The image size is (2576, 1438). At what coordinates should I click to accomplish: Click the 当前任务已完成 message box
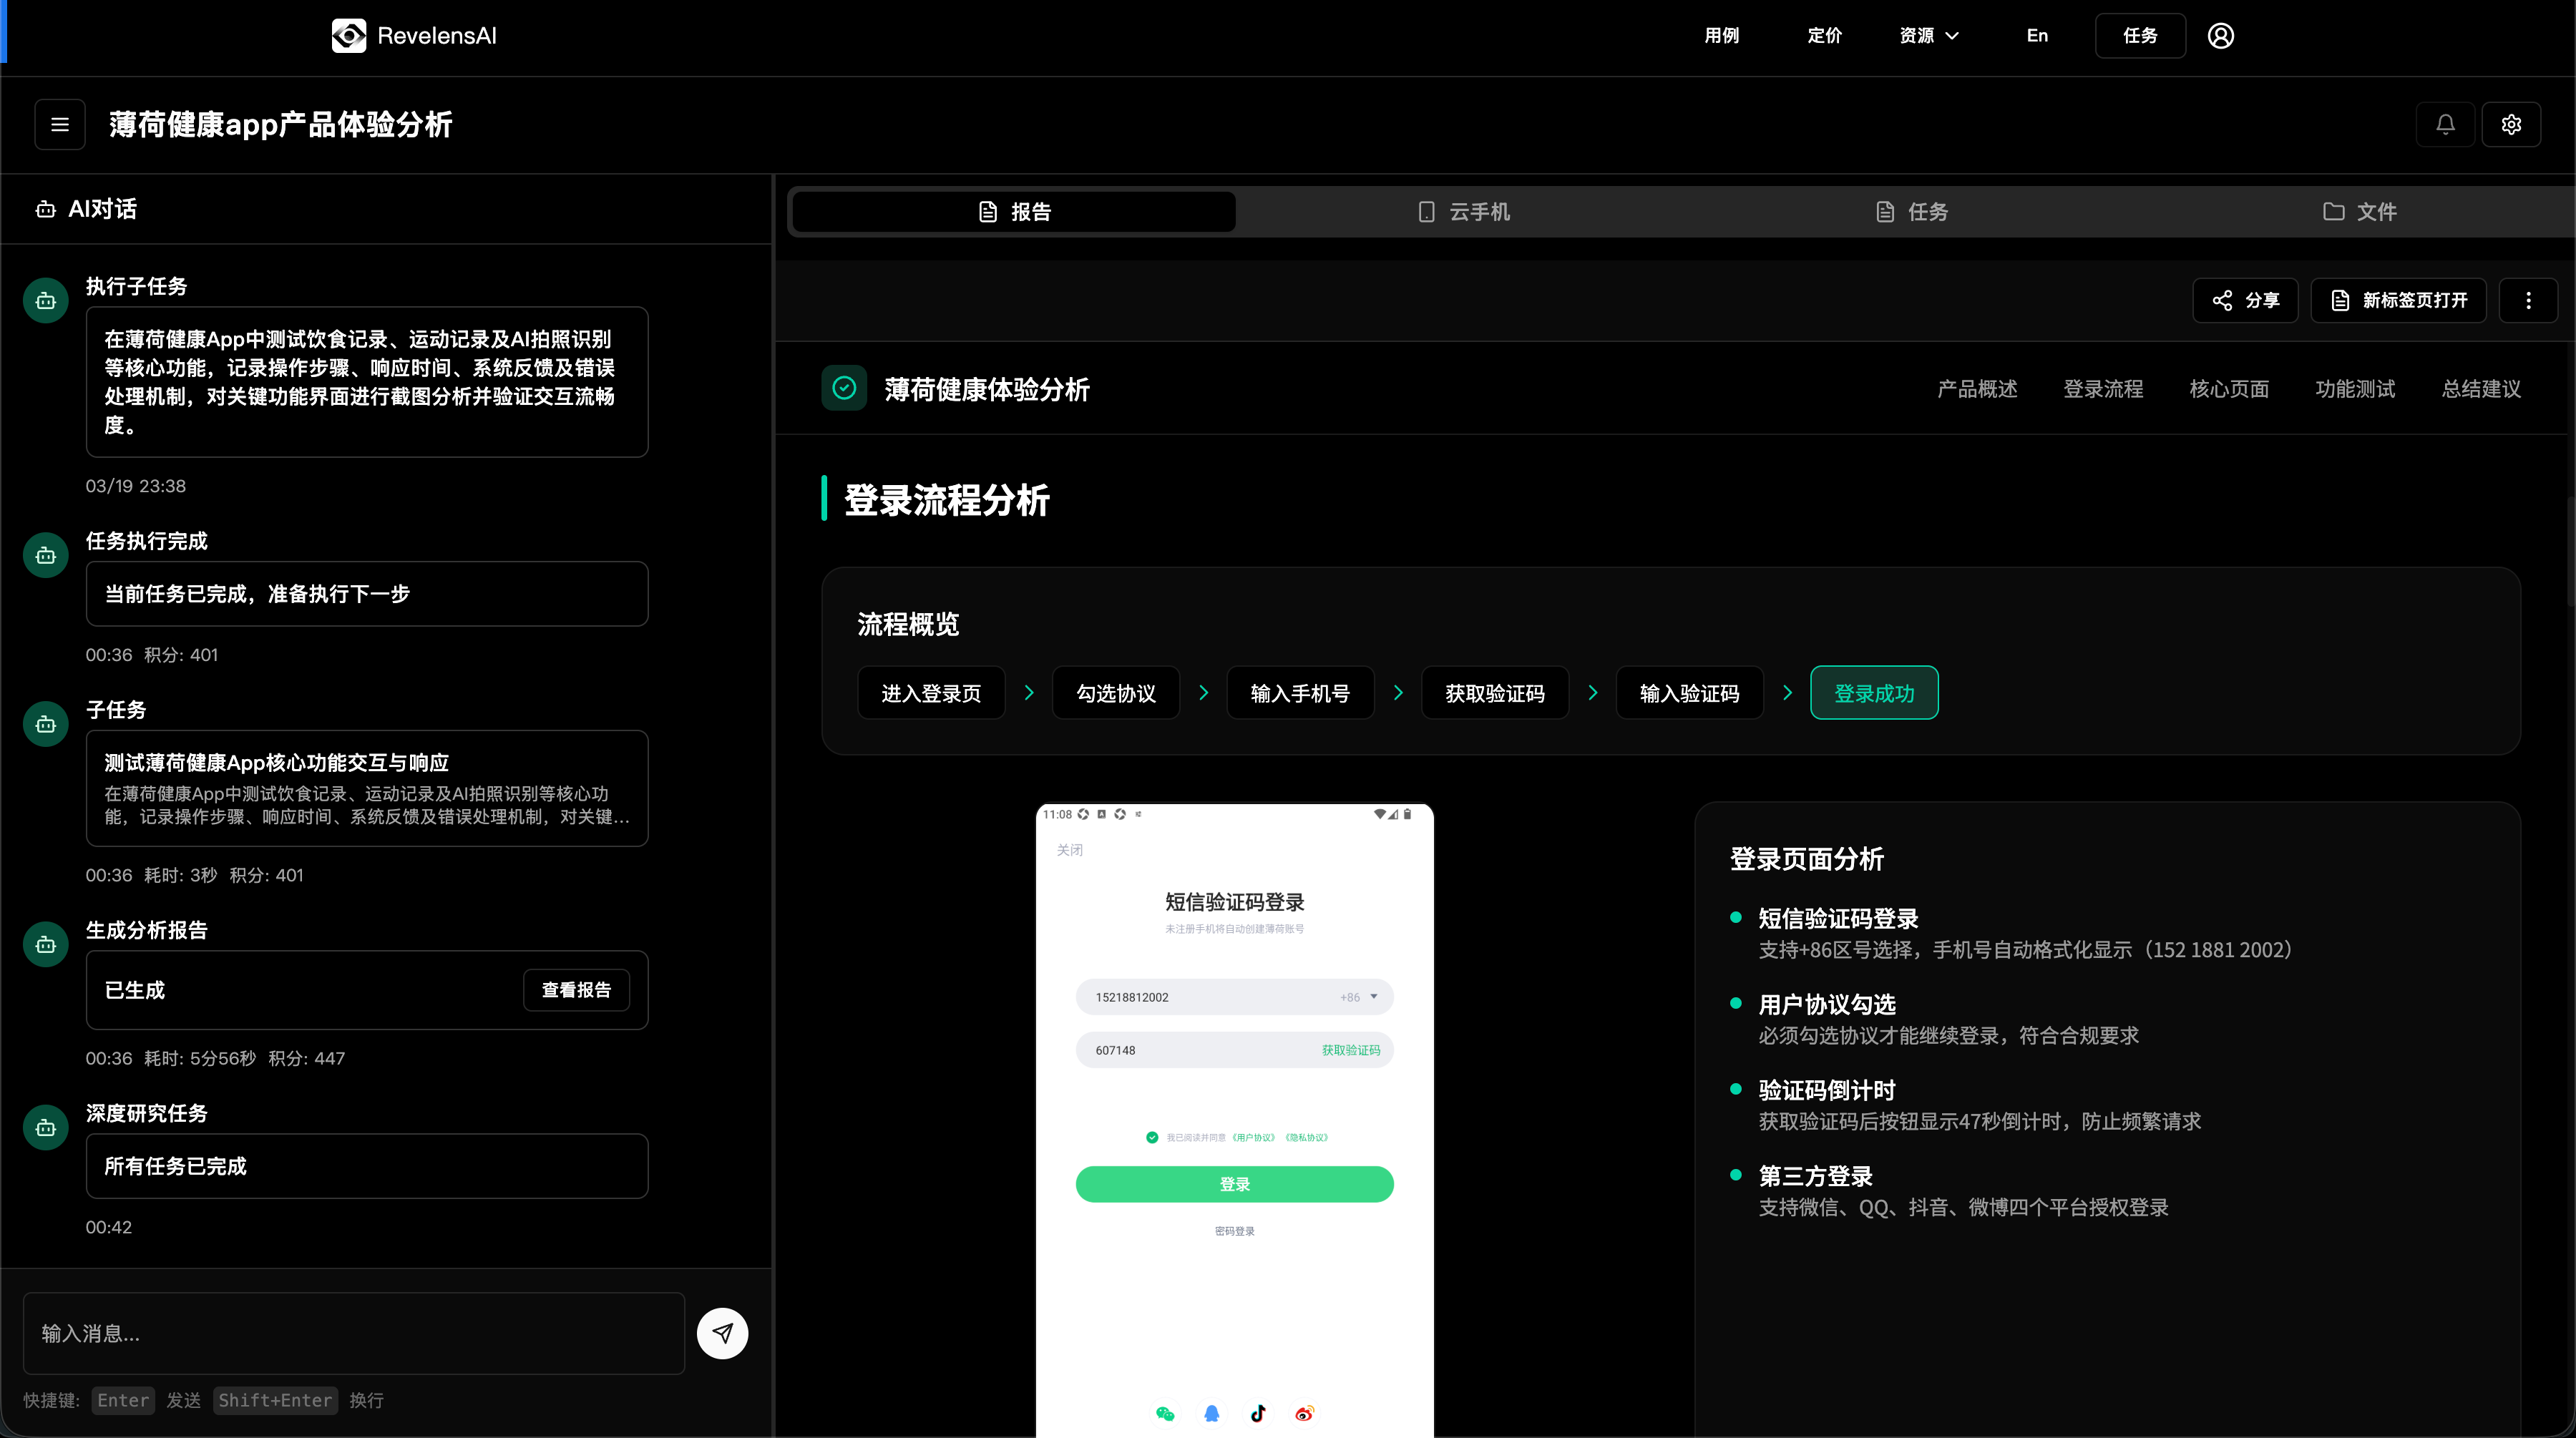tap(367, 594)
